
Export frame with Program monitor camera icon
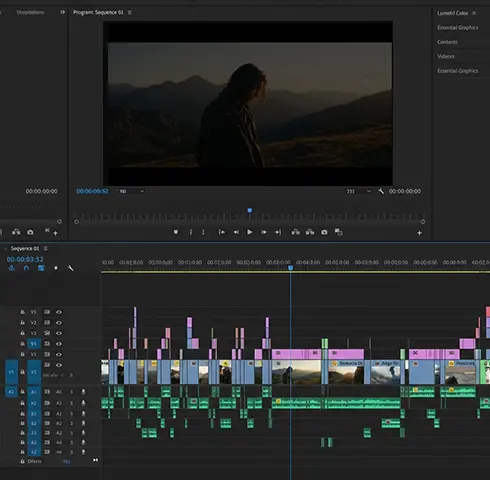click(324, 232)
